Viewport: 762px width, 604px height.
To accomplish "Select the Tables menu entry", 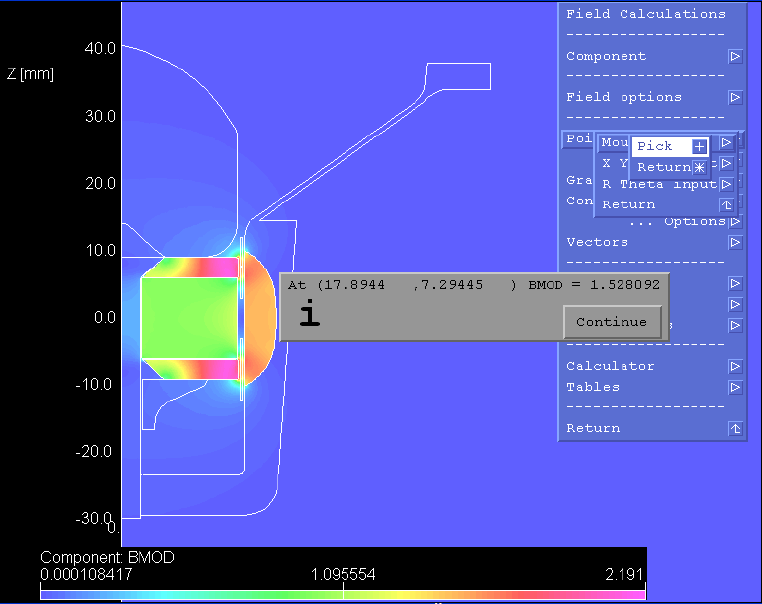I will [593, 387].
